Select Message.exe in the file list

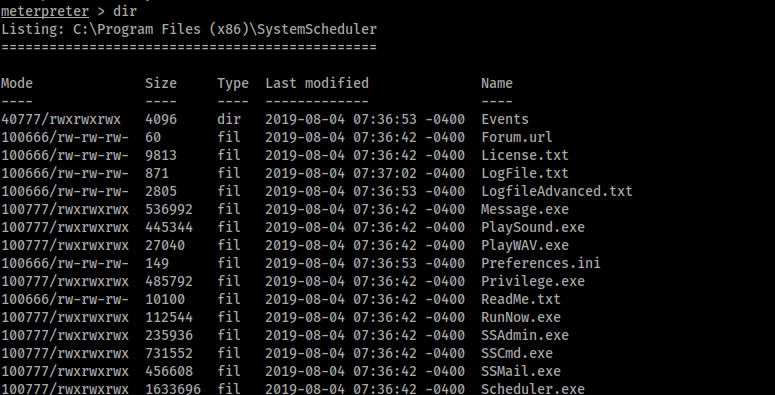525,209
